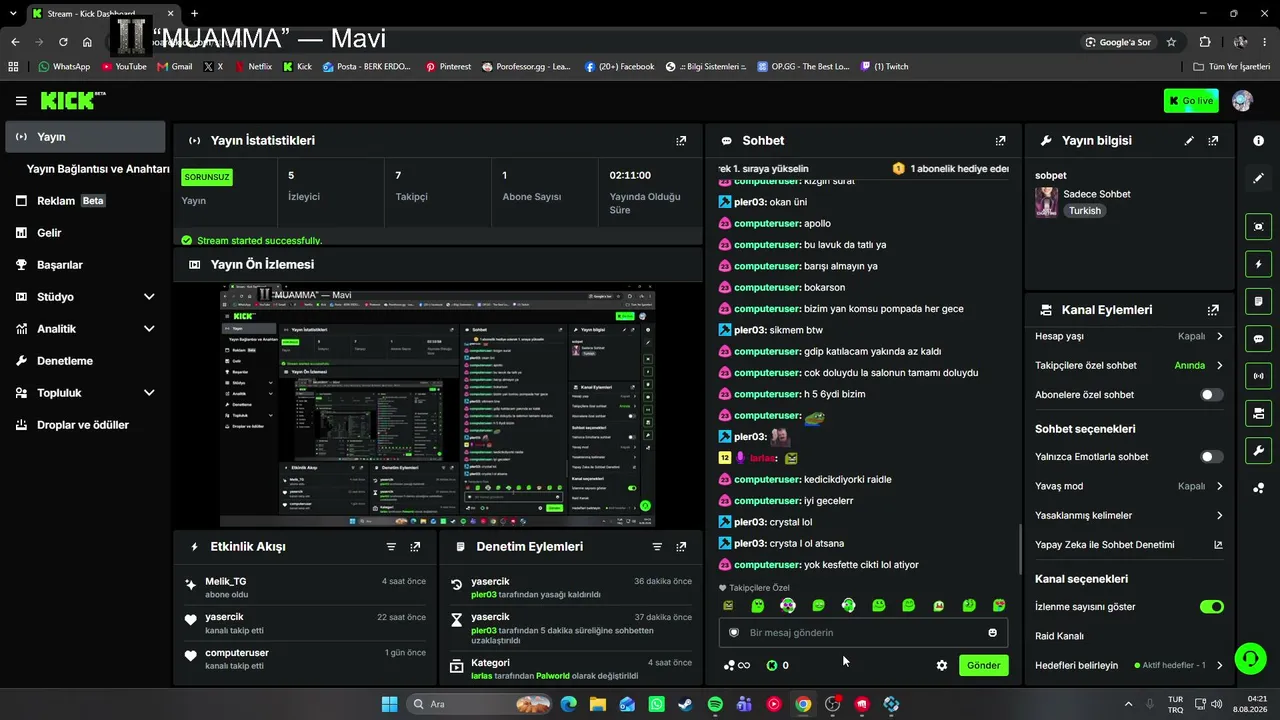
Task: Open the Windows Start menu
Action: pyautogui.click(x=389, y=704)
